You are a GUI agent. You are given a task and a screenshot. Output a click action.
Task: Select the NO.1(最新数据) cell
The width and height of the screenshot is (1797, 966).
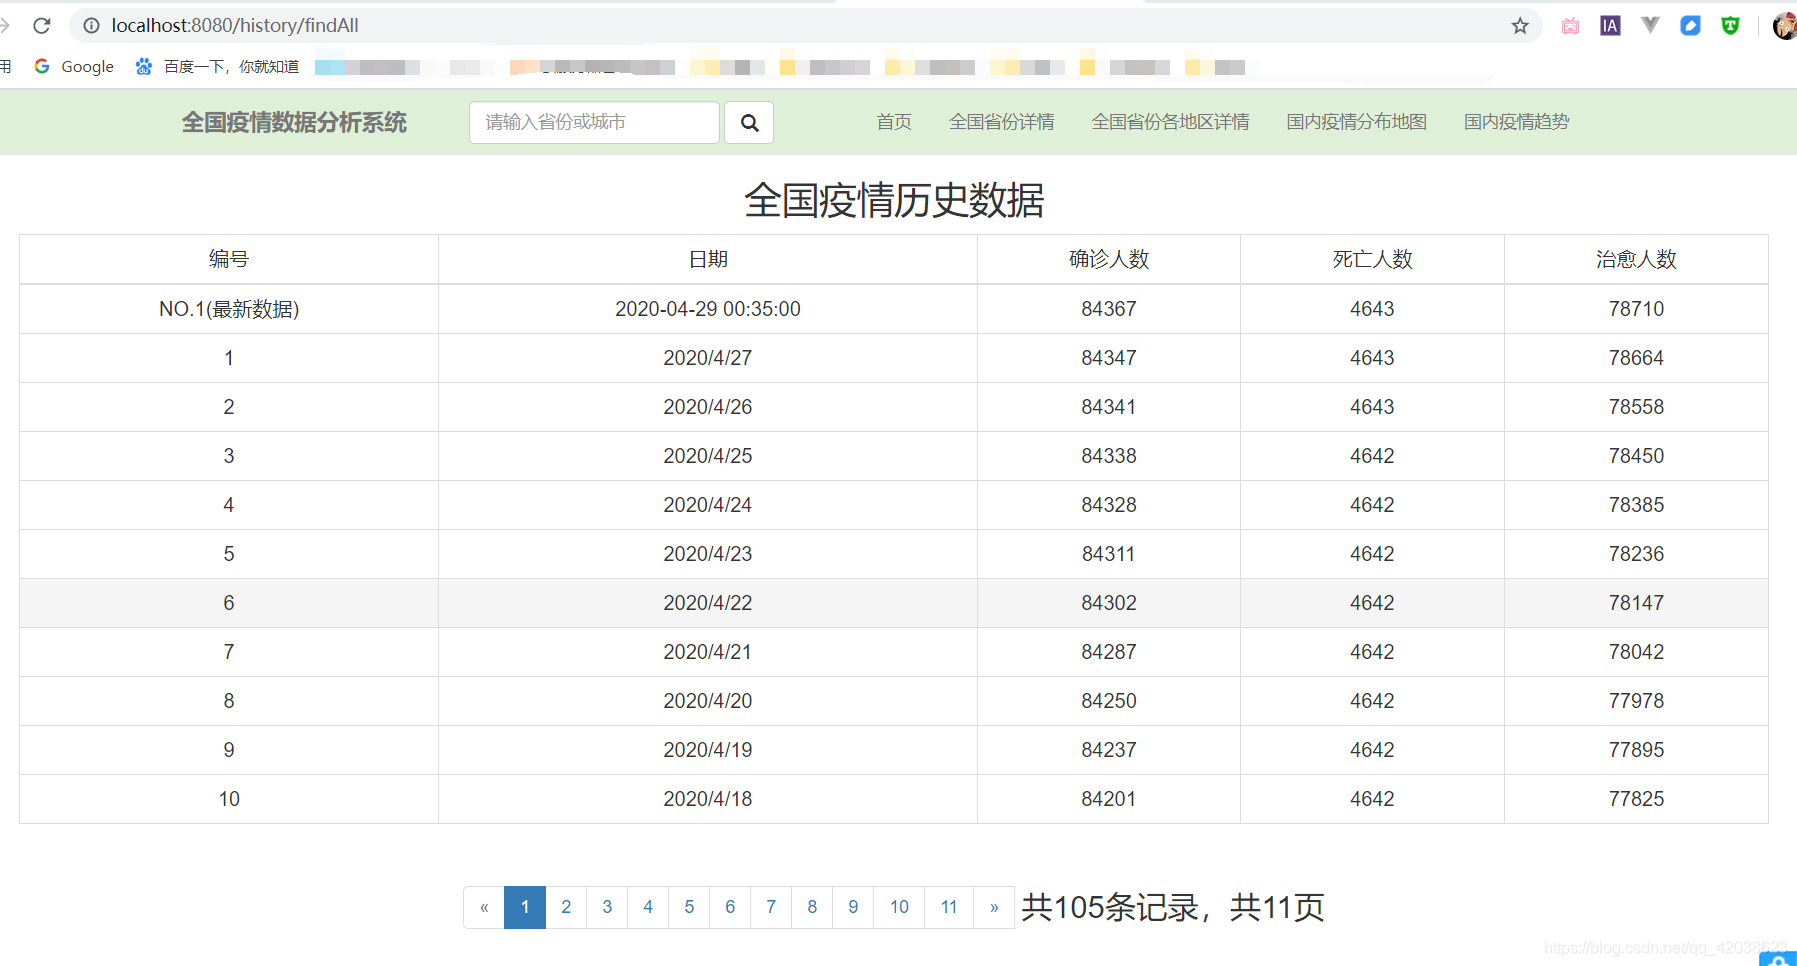(x=229, y=309)
